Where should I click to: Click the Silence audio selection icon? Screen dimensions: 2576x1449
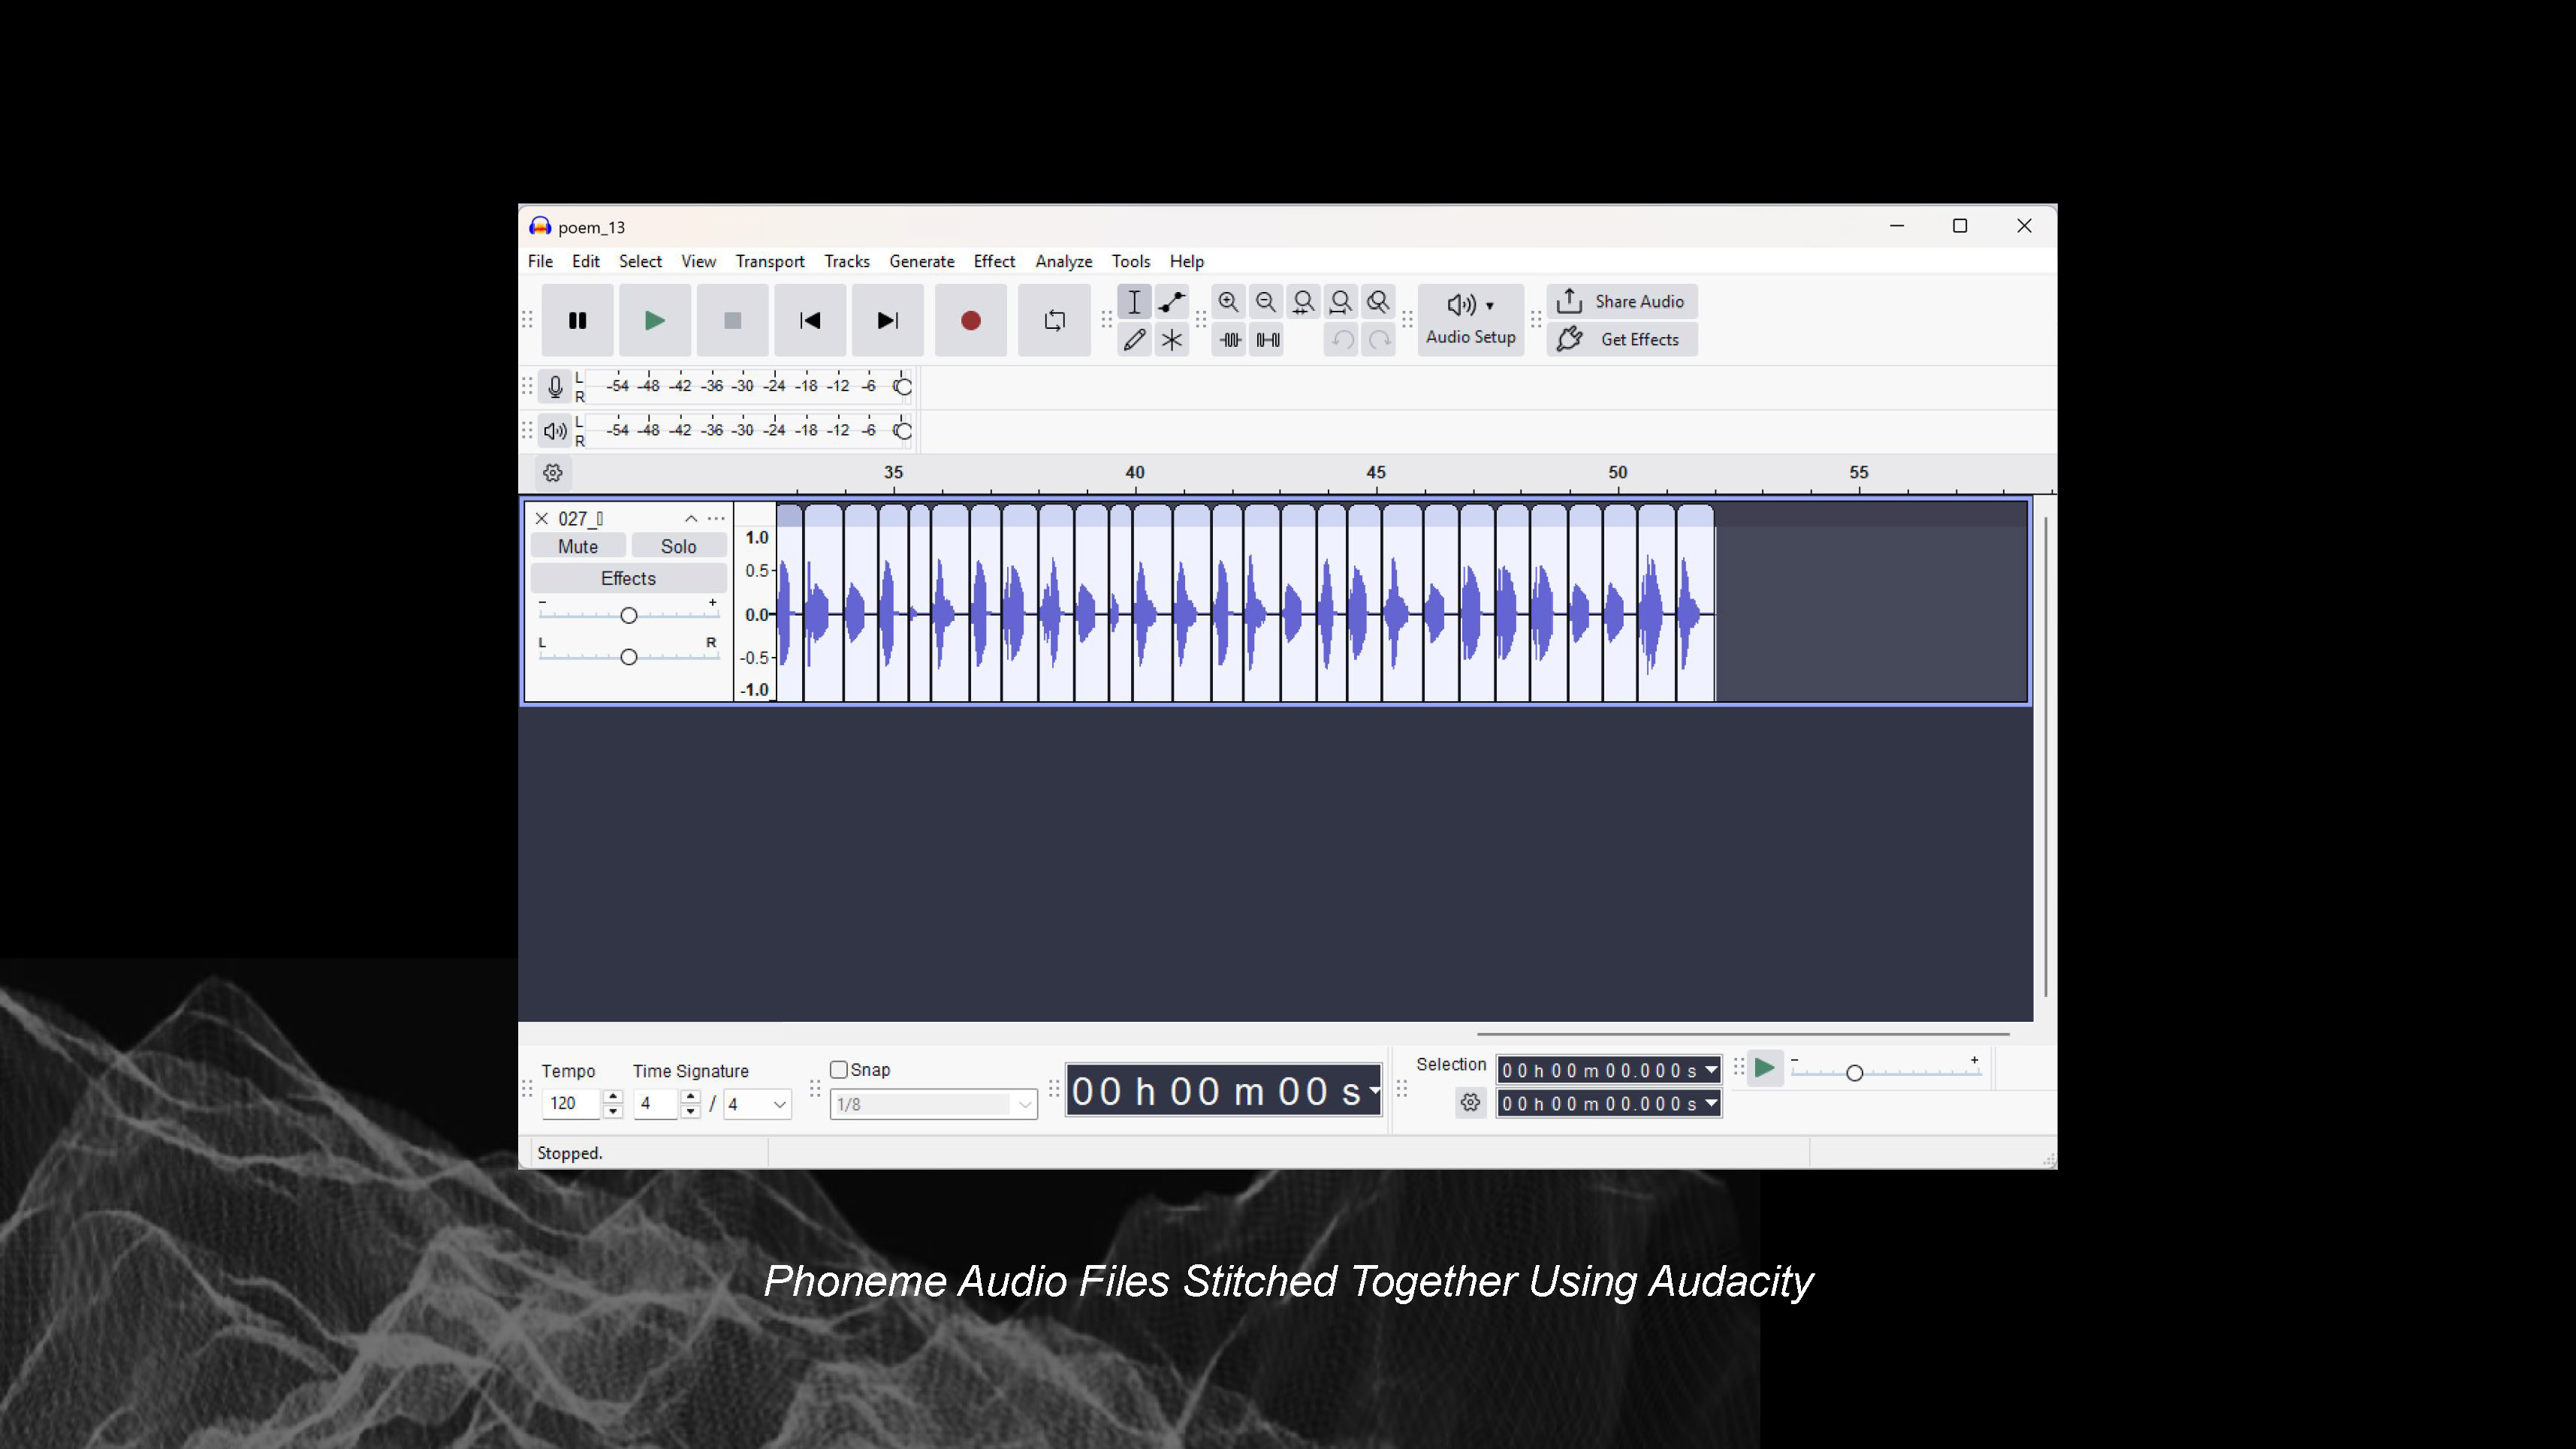[1267, 340]
